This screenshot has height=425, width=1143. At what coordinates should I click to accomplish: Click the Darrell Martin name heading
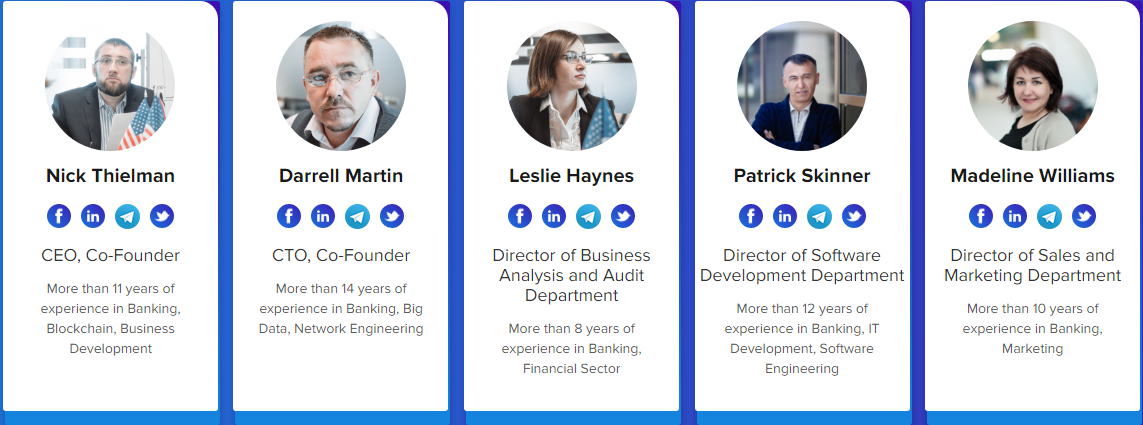[x=341, y=176]
